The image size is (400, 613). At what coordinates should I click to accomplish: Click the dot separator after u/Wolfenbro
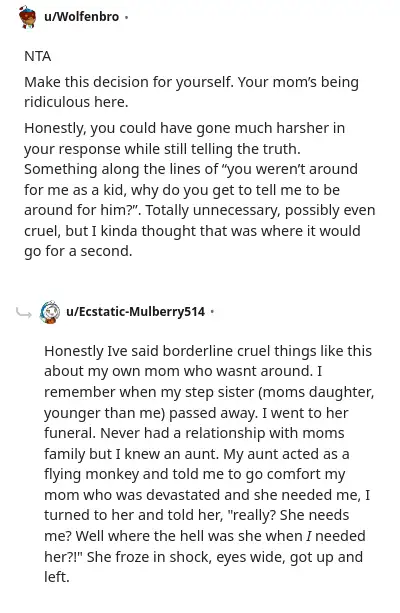(x=126, y=17)
